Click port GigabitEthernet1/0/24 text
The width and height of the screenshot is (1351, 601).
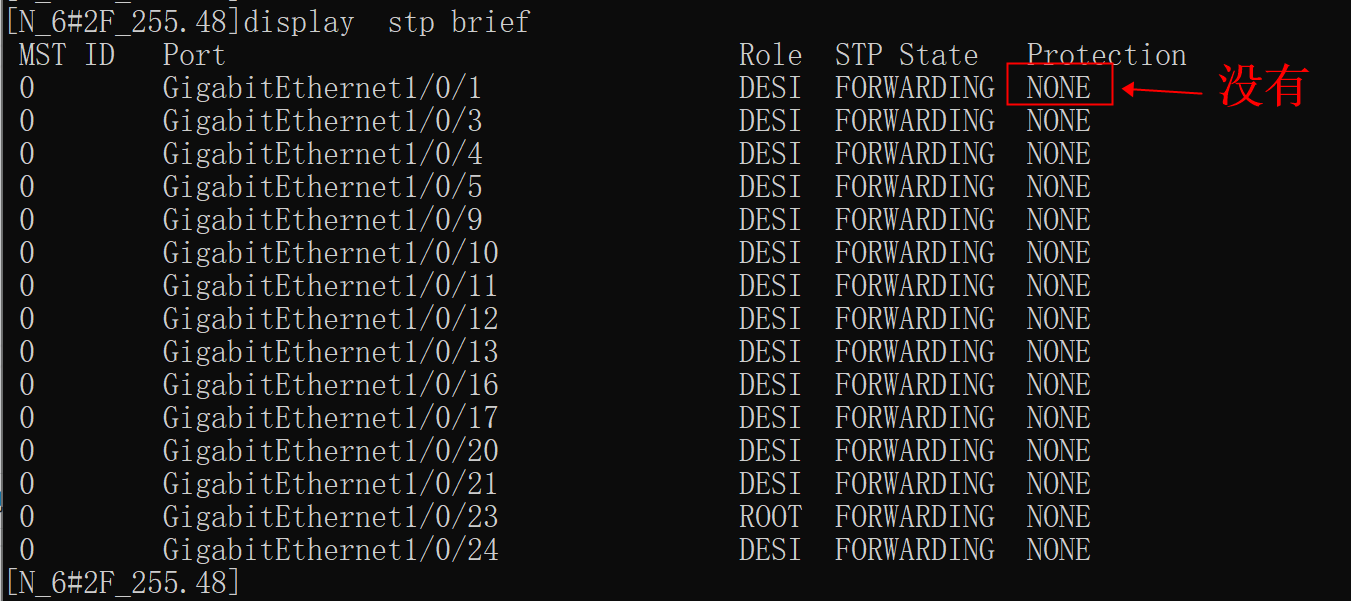click(x=330, y=550)
